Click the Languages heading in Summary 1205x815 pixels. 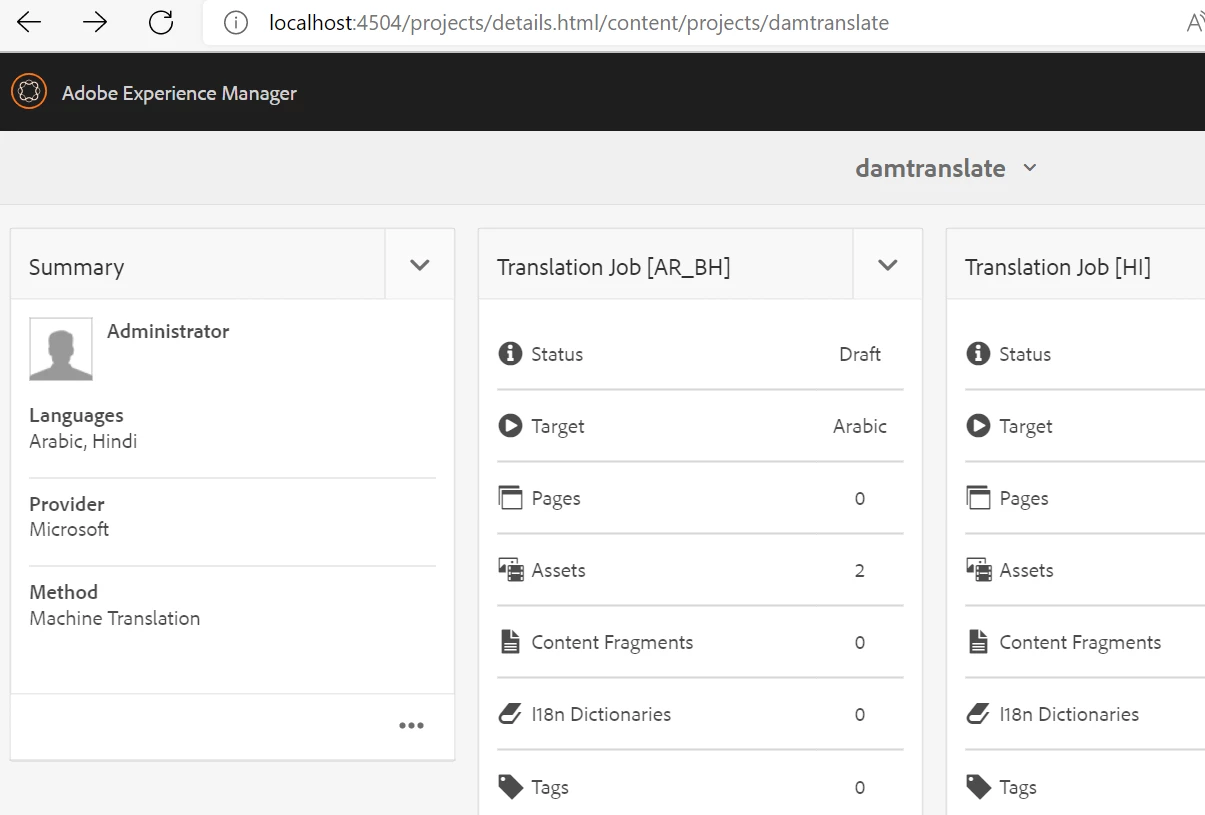click(x=76, y=415)
